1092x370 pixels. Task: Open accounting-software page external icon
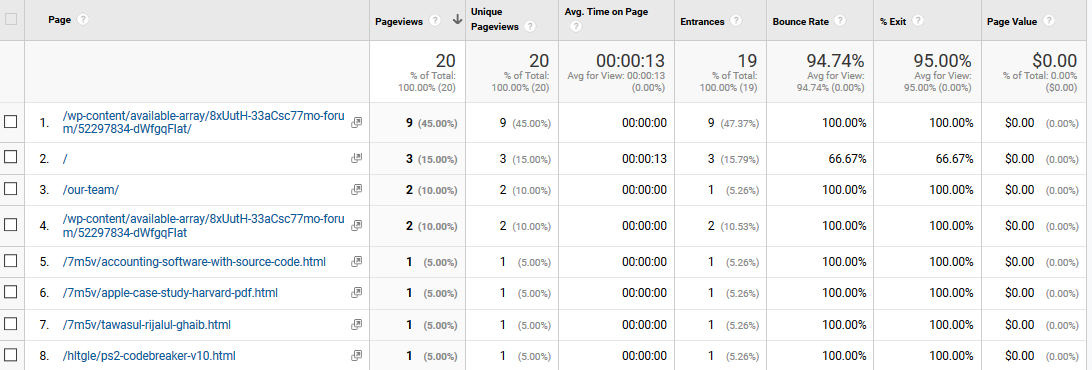(x=357, y=261)
